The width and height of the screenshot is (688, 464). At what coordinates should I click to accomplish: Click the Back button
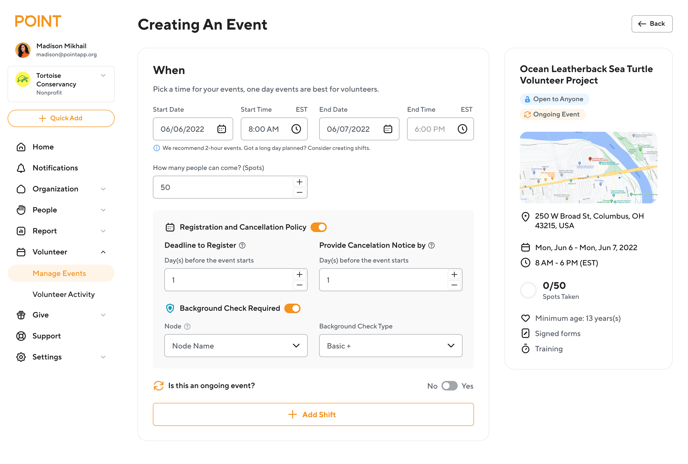(x=652, y=24)
